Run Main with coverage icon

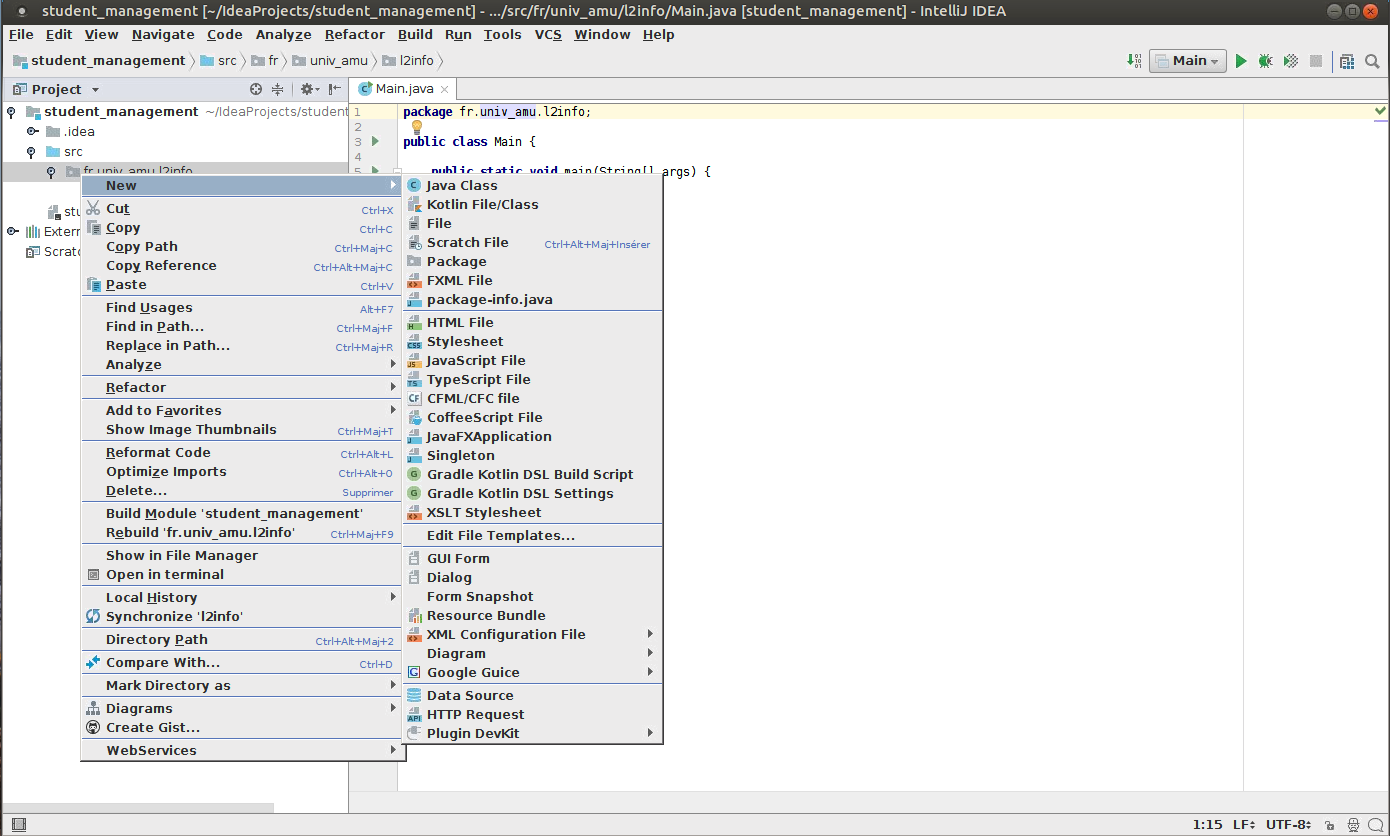pyautogui.click(x=1291, y=61)
